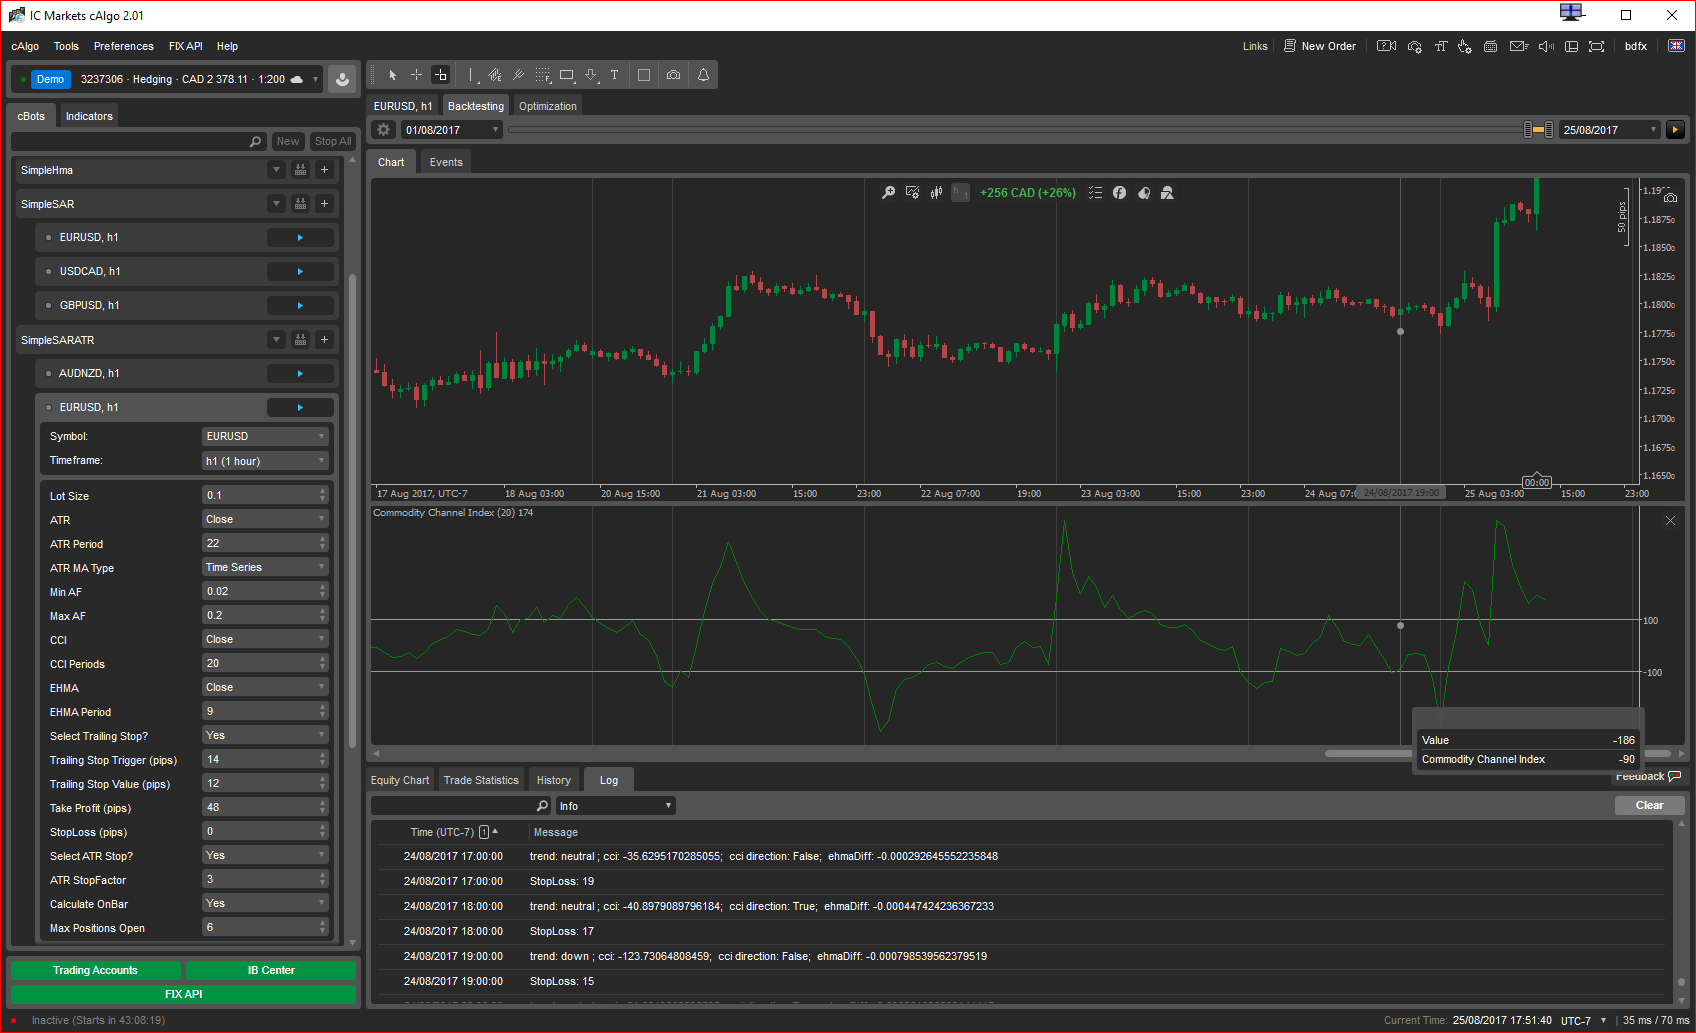Screen dimensions: 1696x1033
Task: Share the chart to Facebook
Action: coord(1119,193)
